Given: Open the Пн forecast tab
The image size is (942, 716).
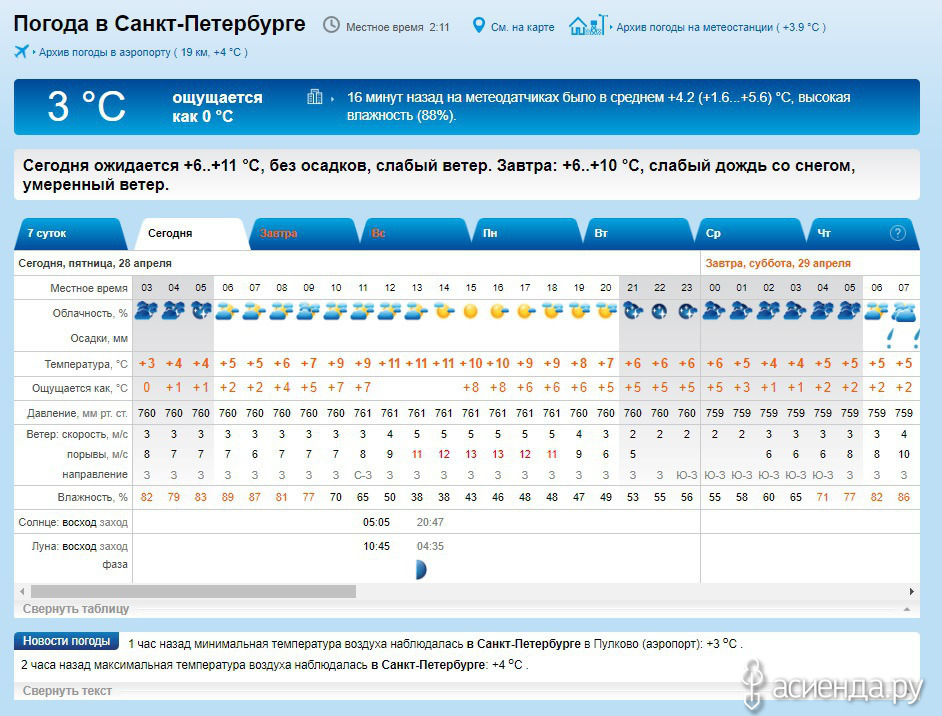Looking at the screenshot, I should point(526,233).
